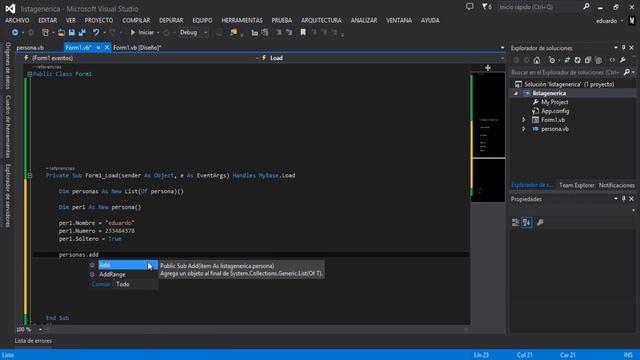Switch IntelliSense to the Todo tab
The image size is (640, 360).
[123, 284]
